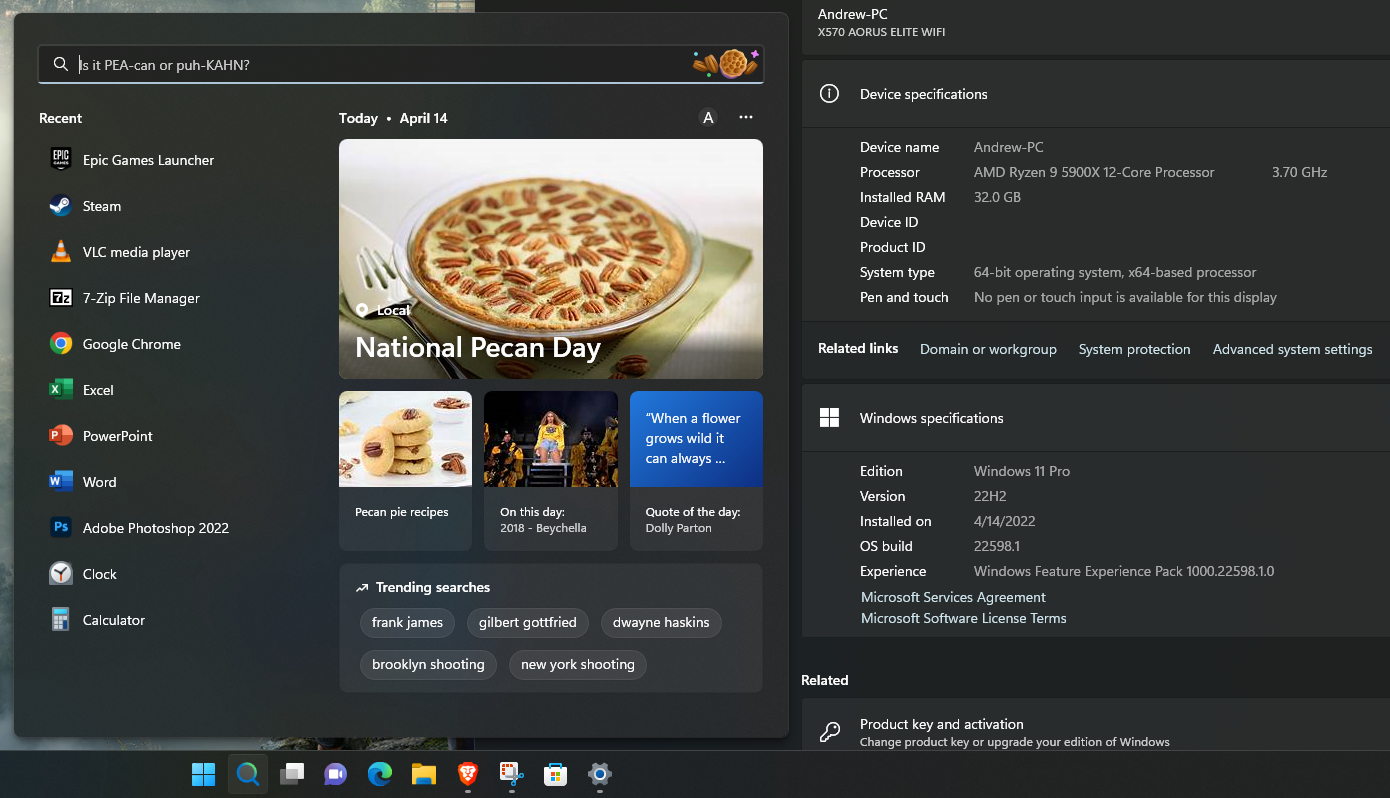Viewport: 1390px width, 798px height.
Task: Launch Brave browser from the taskbar
Action: [467, 774]
